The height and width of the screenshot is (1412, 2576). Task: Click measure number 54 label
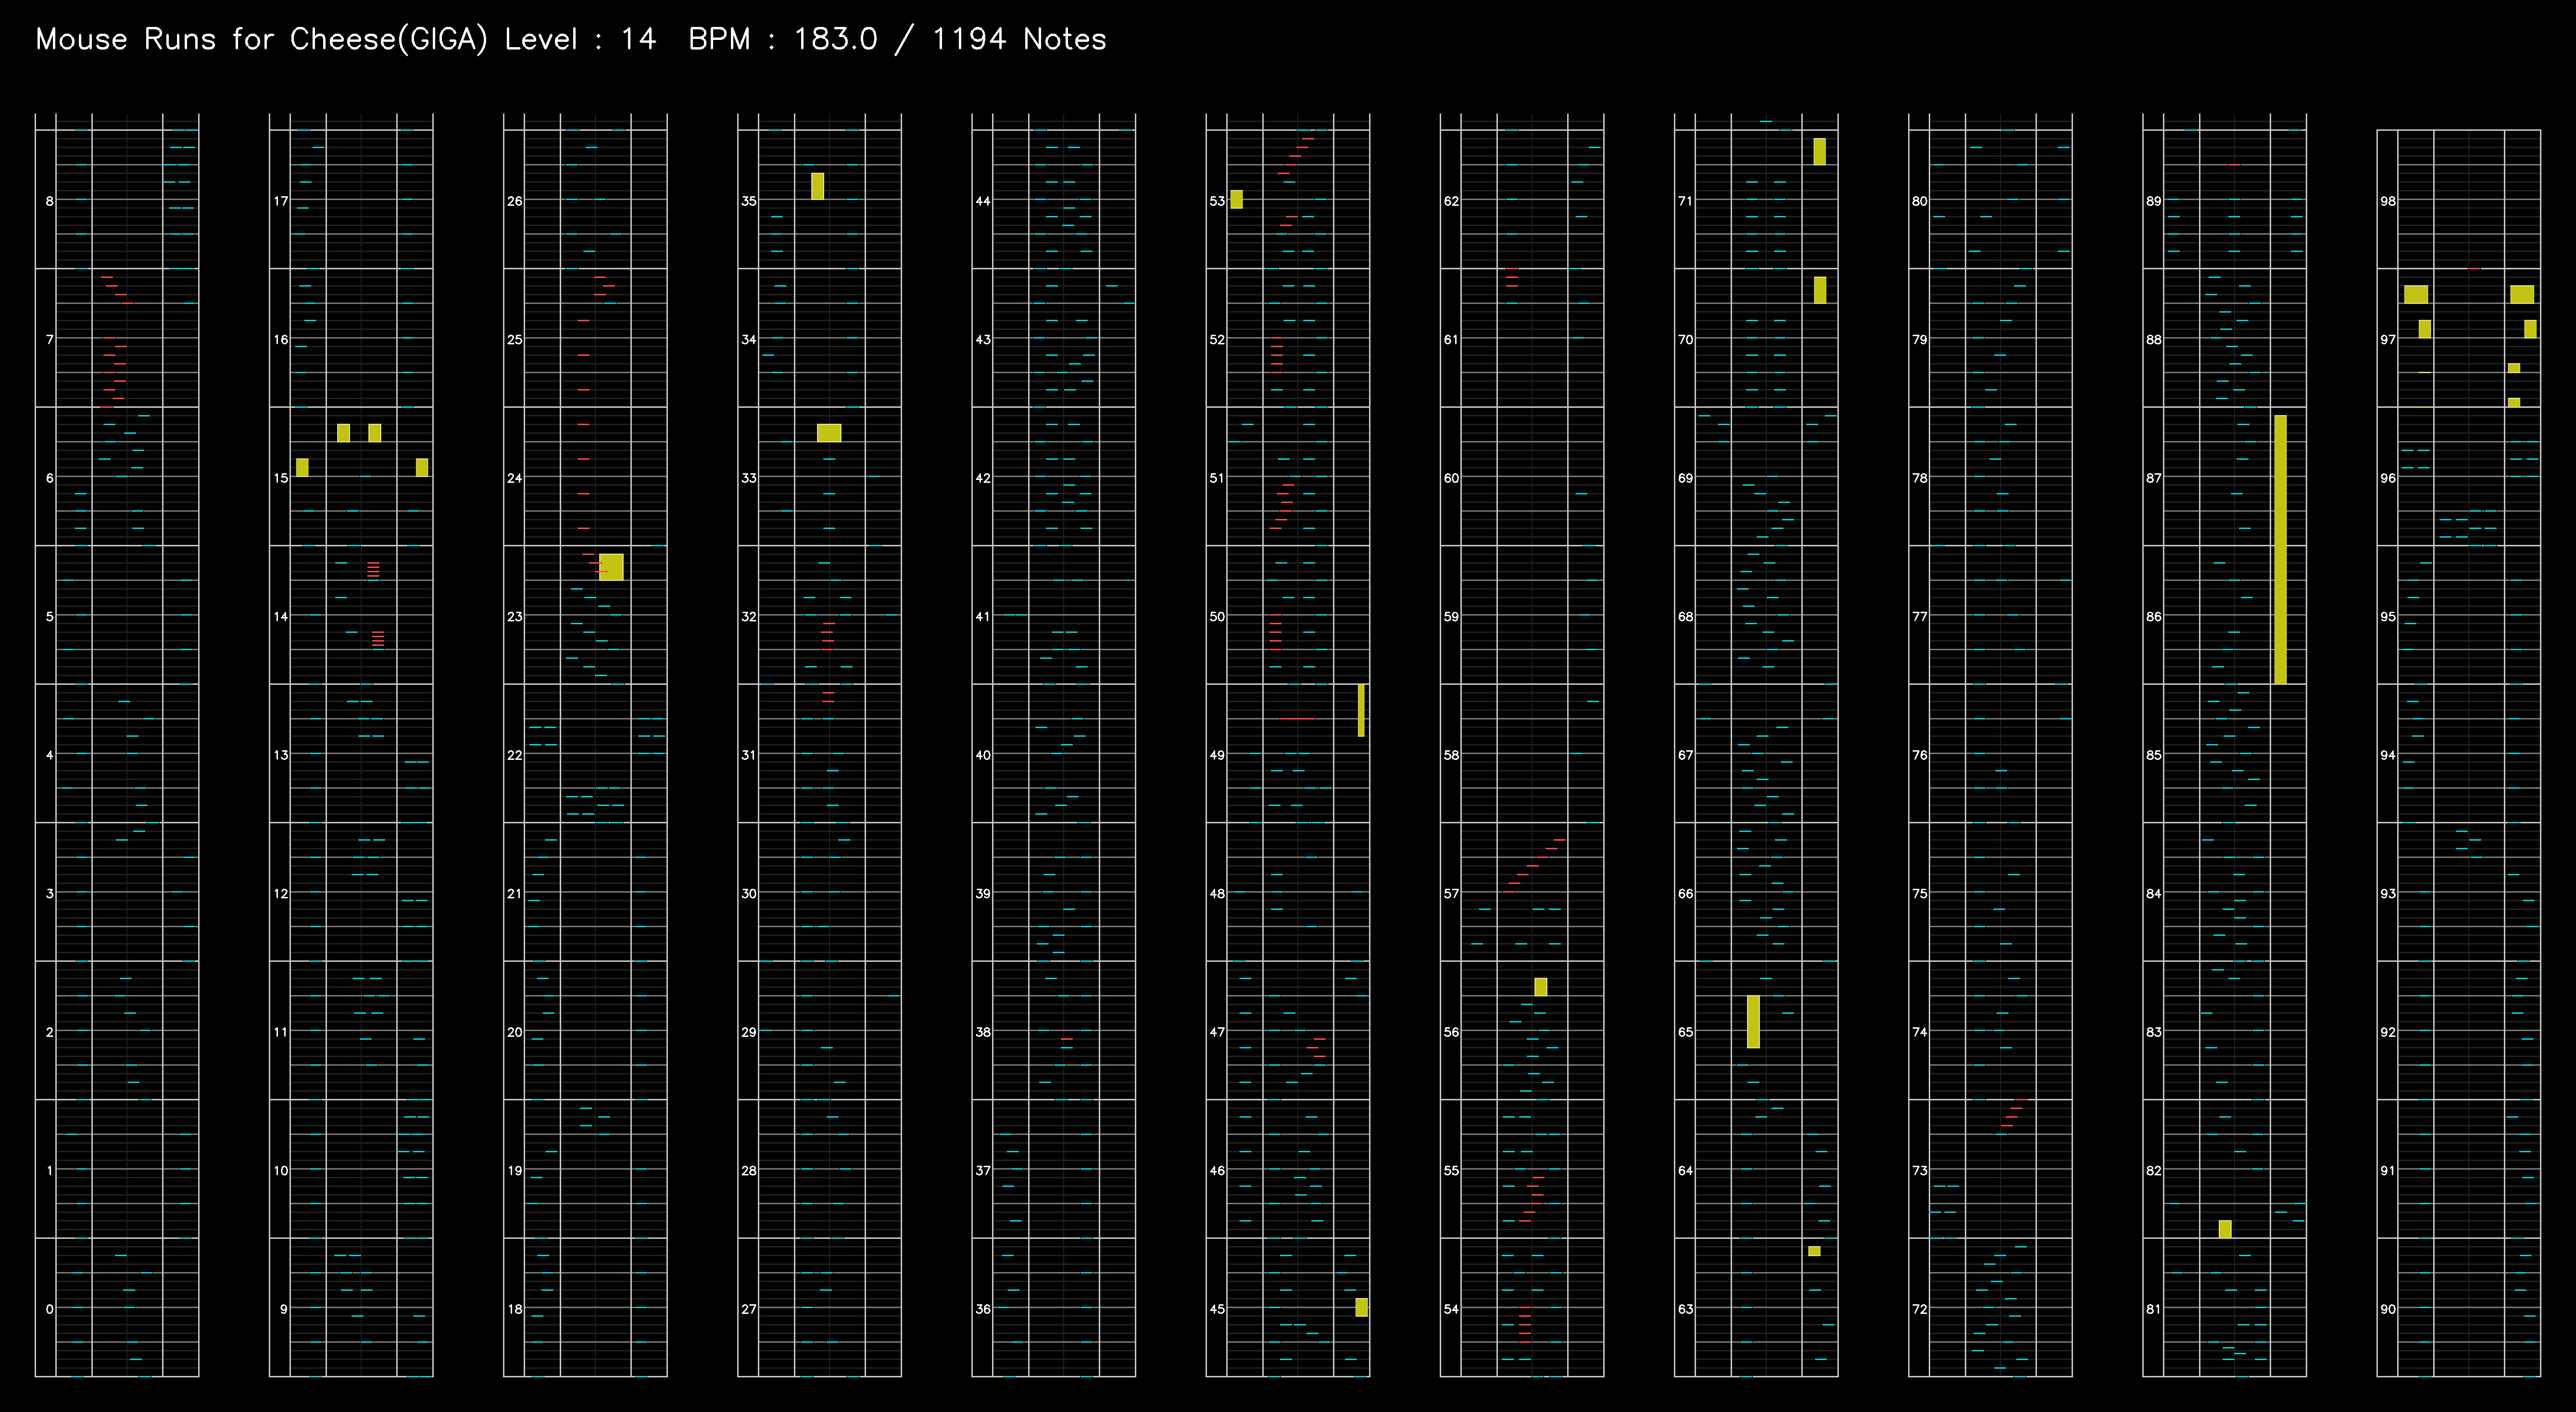point(1451,1309)
